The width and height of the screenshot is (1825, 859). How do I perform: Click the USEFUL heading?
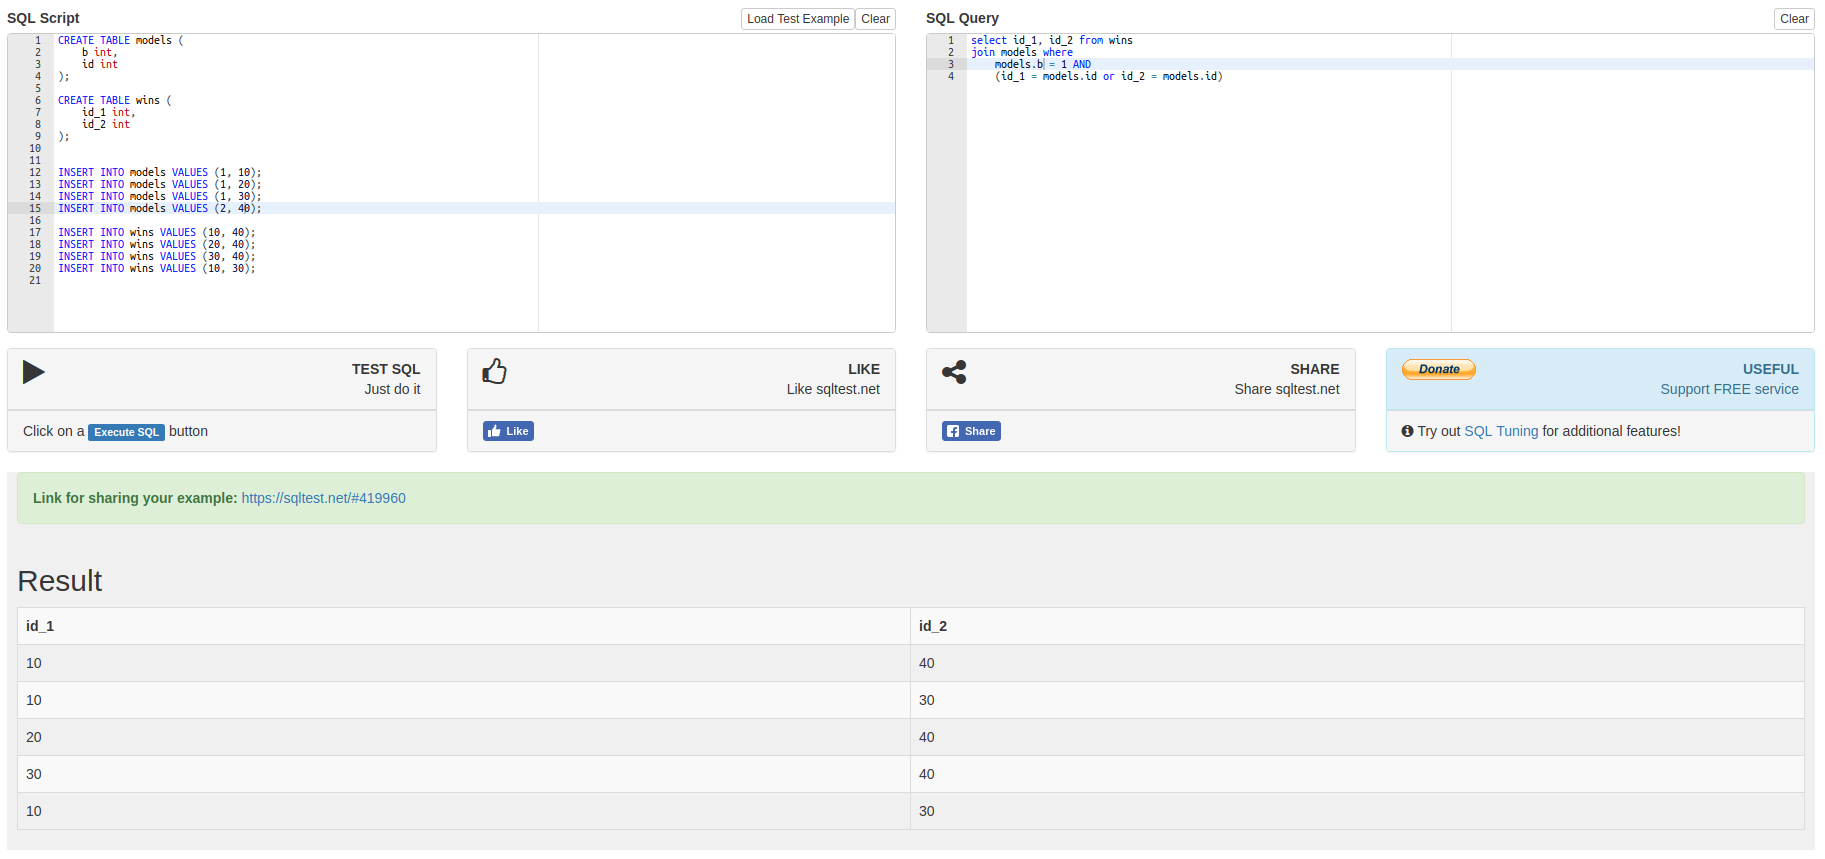(1770, 369)
